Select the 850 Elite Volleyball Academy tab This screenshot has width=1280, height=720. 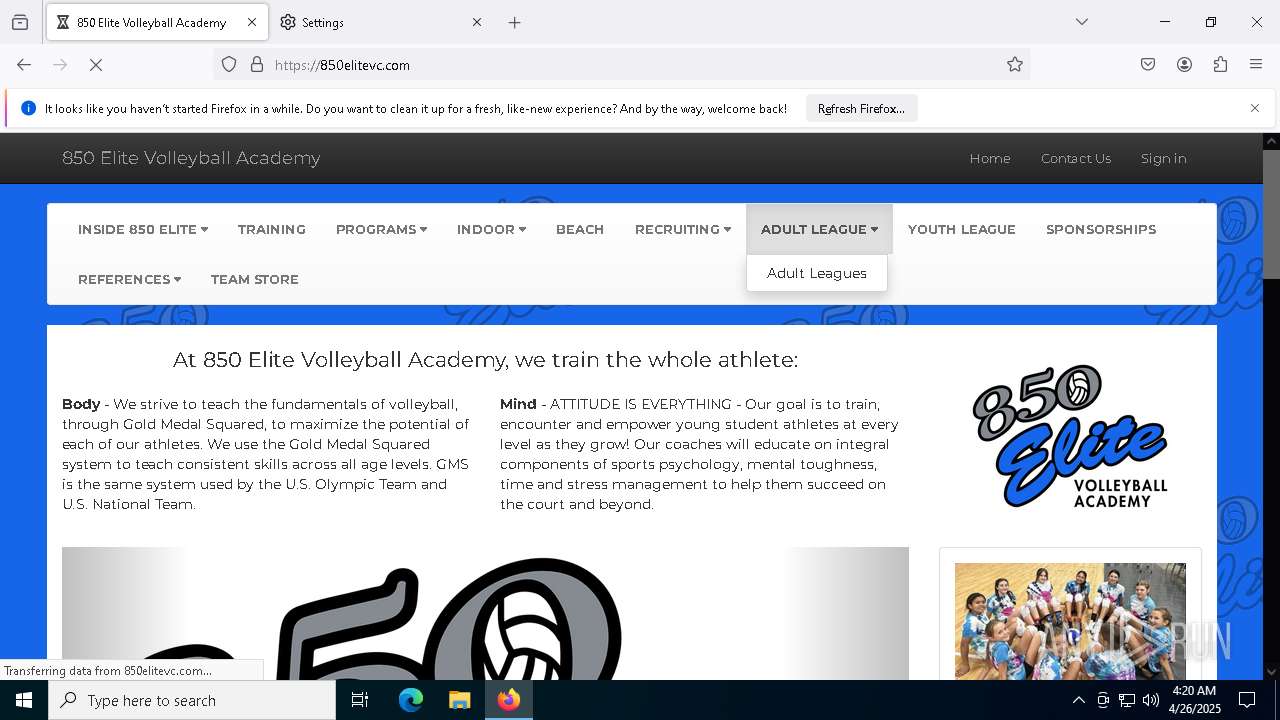coord(156,22)
